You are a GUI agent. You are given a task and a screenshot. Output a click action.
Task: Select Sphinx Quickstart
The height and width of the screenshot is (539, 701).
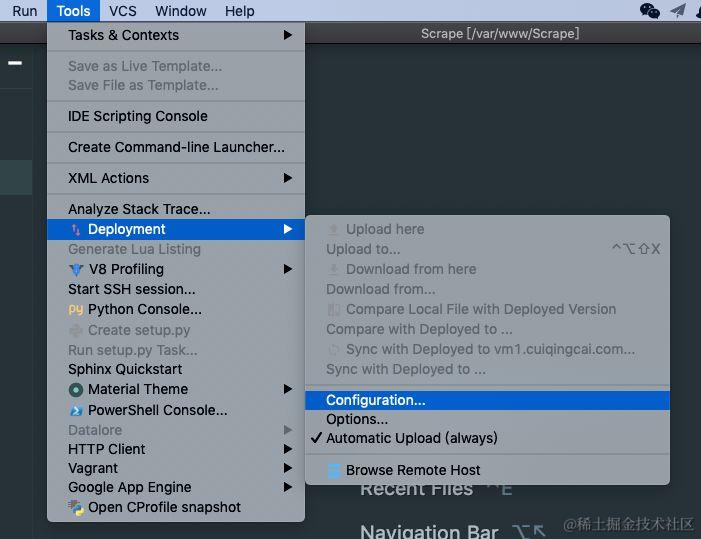coord(176,369)
